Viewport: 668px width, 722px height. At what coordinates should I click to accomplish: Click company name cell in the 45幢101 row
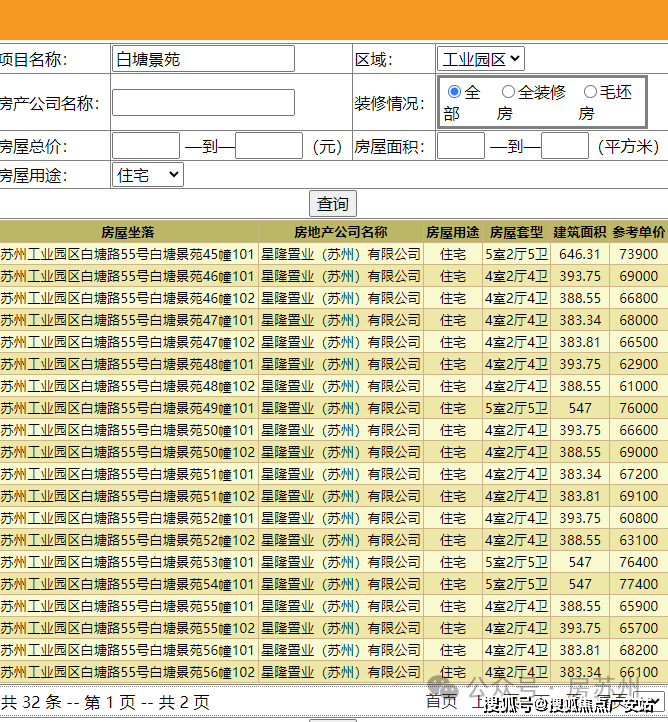coord(341,254)
